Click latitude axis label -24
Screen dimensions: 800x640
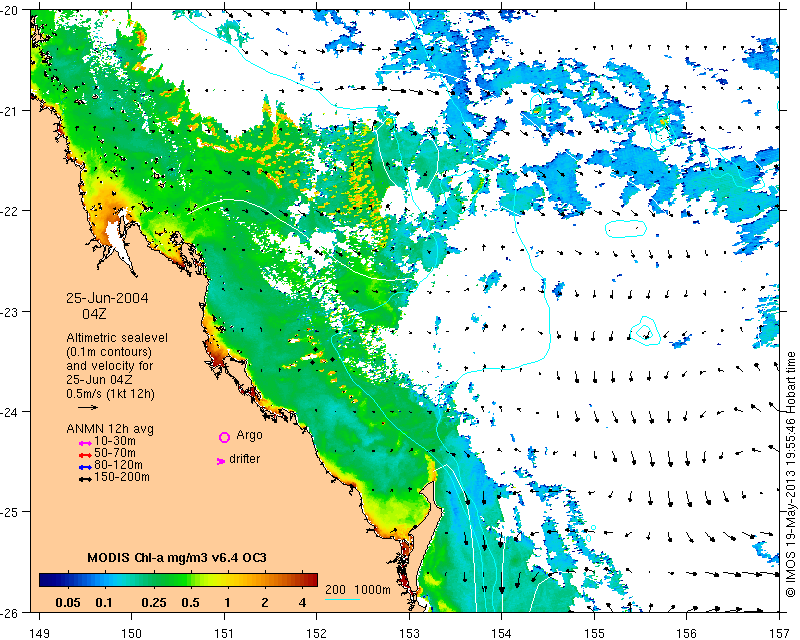pos(10,412)
